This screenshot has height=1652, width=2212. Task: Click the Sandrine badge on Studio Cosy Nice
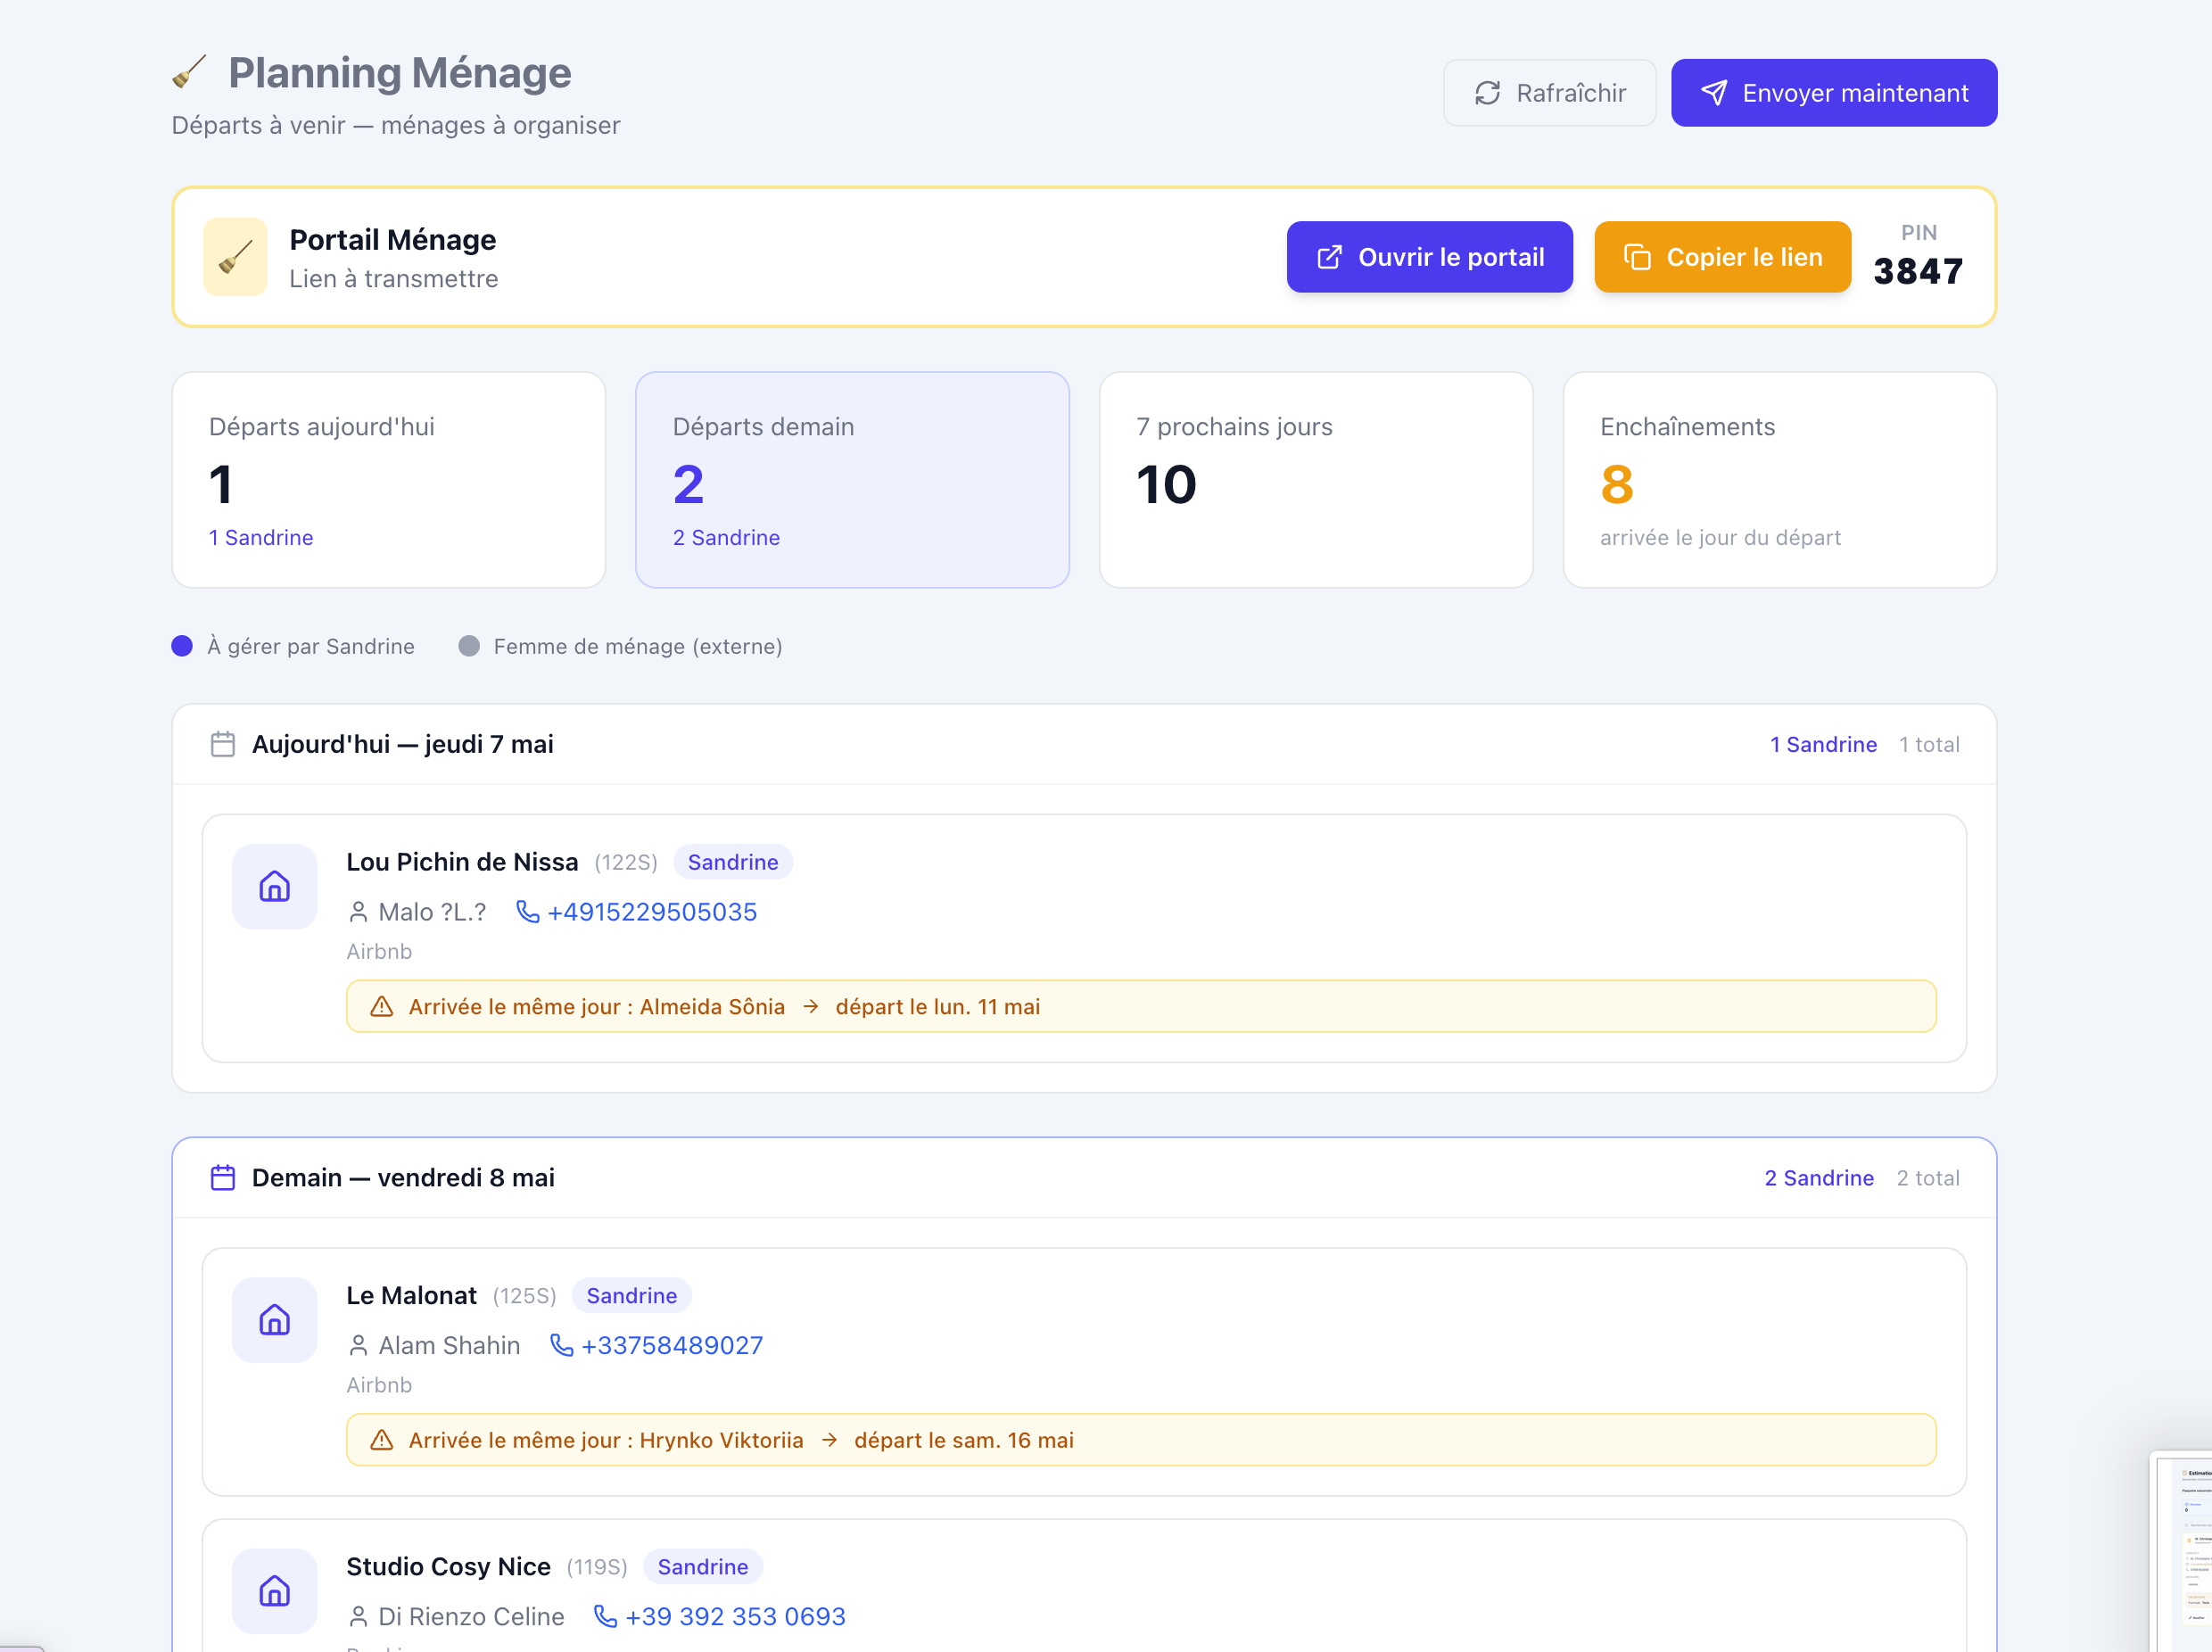tap(702, 1566)
